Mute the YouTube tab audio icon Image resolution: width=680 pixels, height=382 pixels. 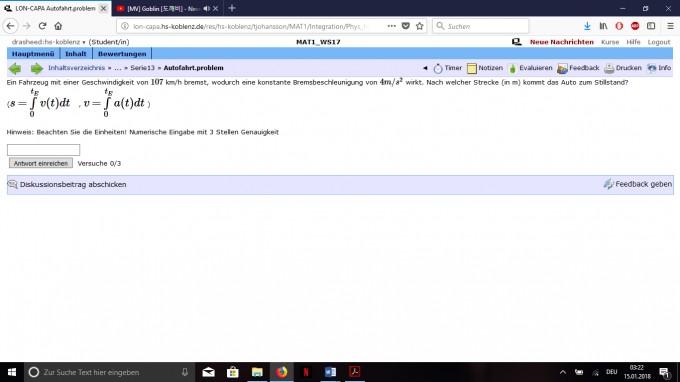(x=206, y=9)
